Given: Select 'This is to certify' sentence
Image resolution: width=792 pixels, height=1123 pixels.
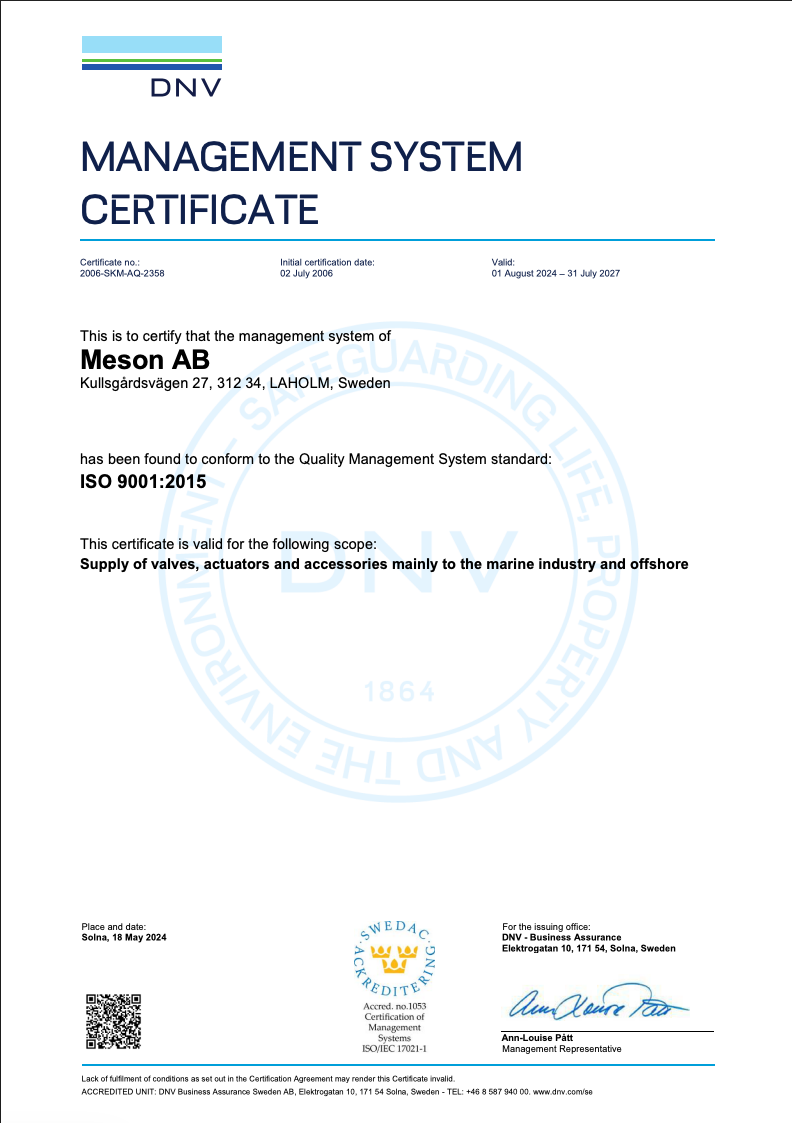Looking at the screenshot, I should tap(236, 336).
